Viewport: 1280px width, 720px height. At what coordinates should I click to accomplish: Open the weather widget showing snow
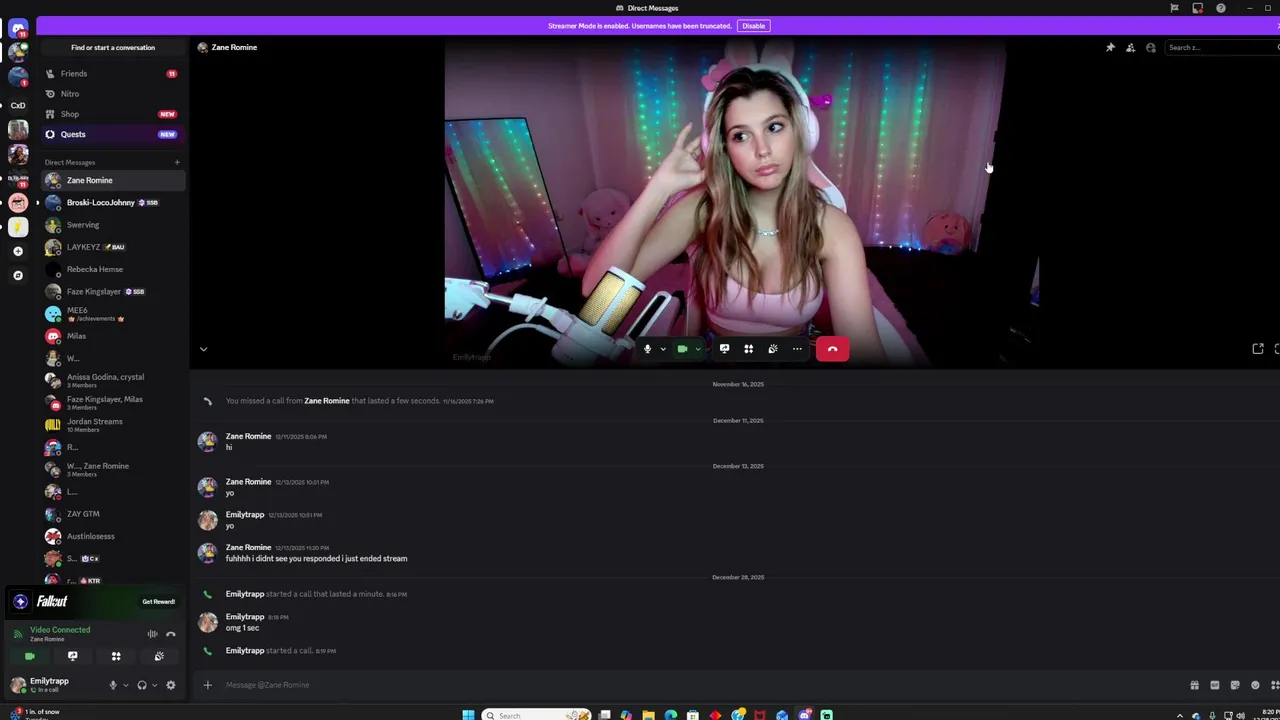35,714
